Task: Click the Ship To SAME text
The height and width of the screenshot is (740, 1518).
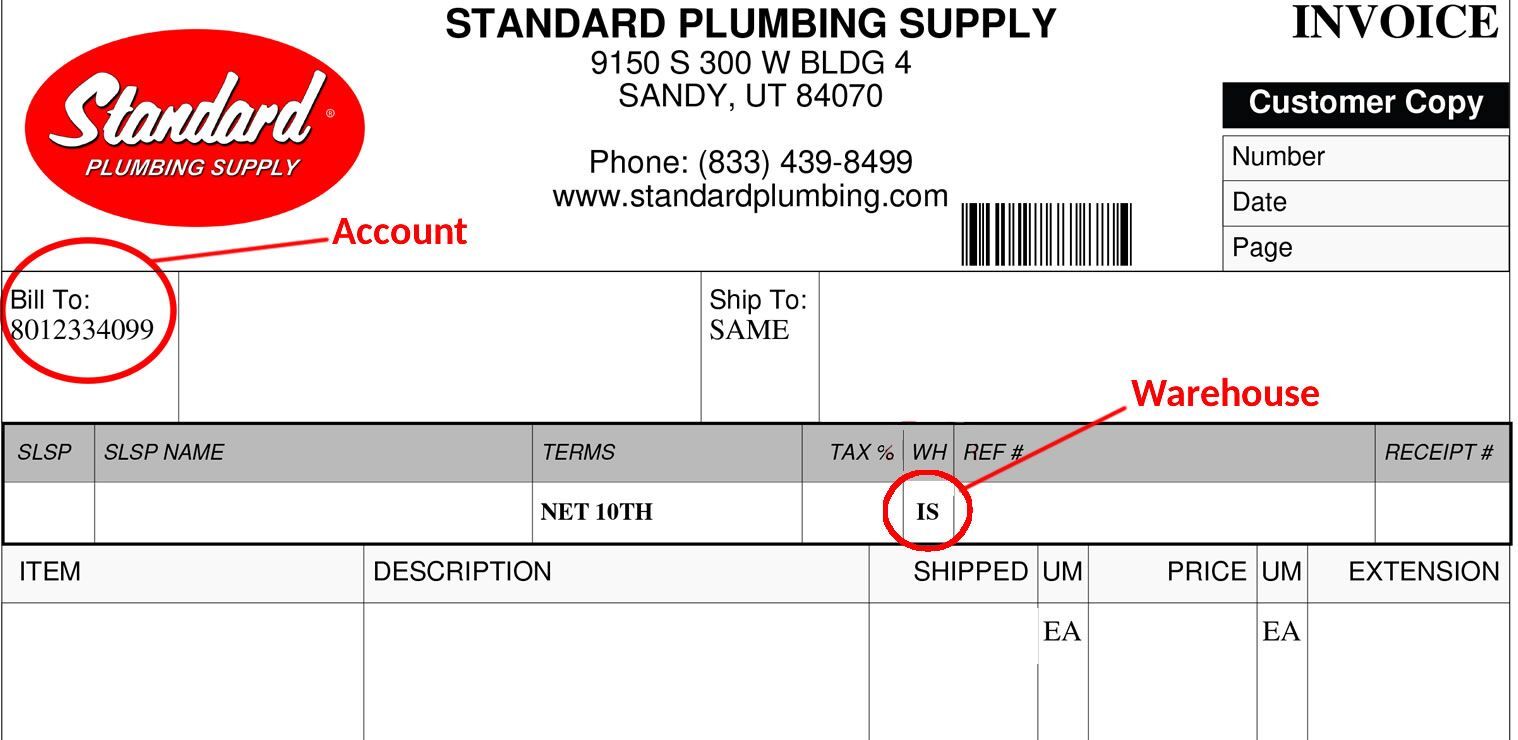Action: coord(749,331)
